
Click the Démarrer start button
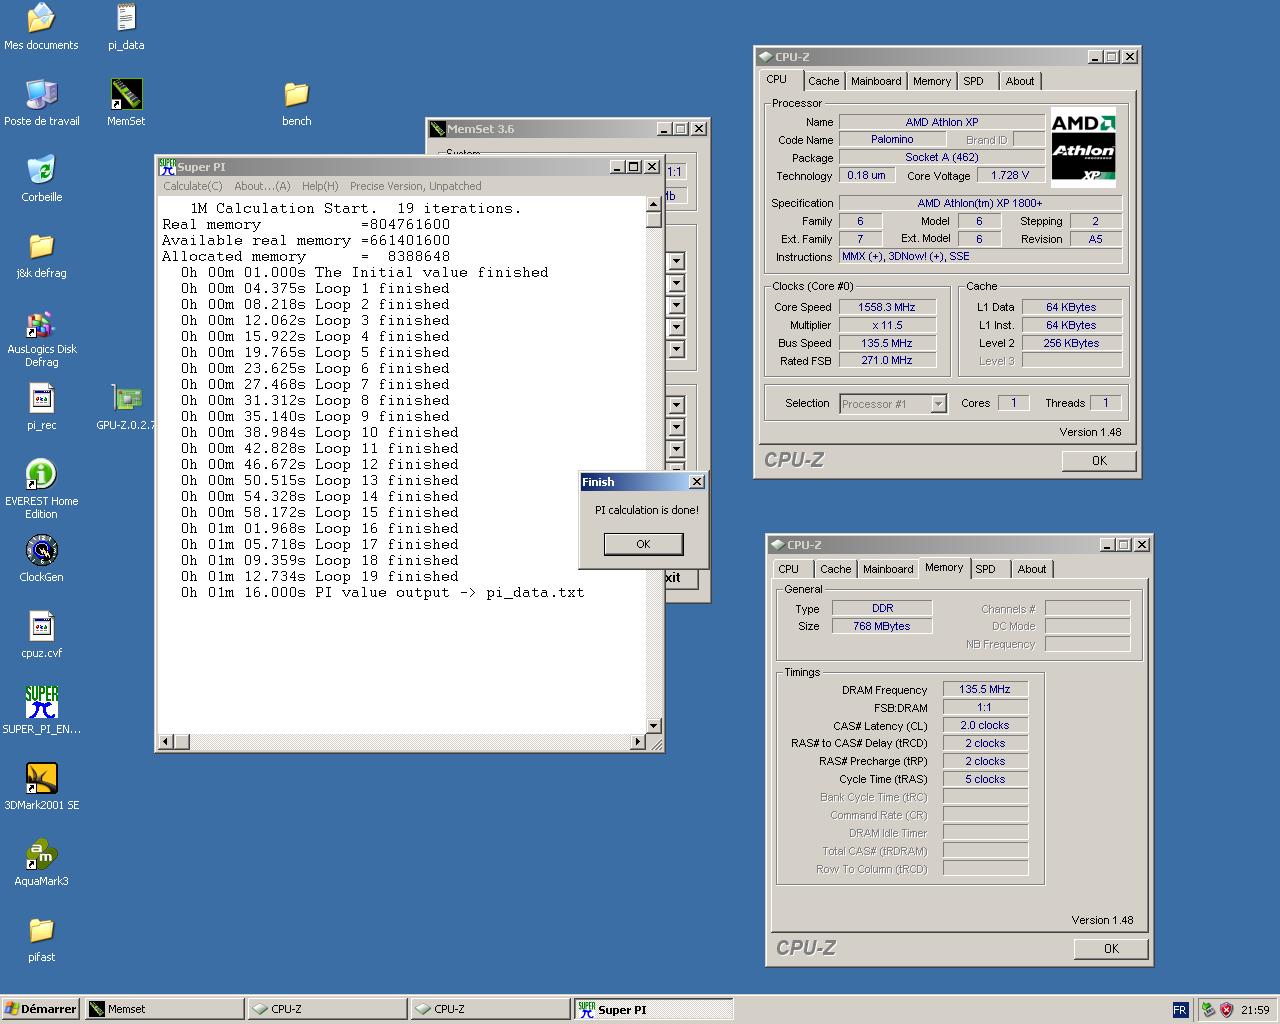(x=41, y=1009)
